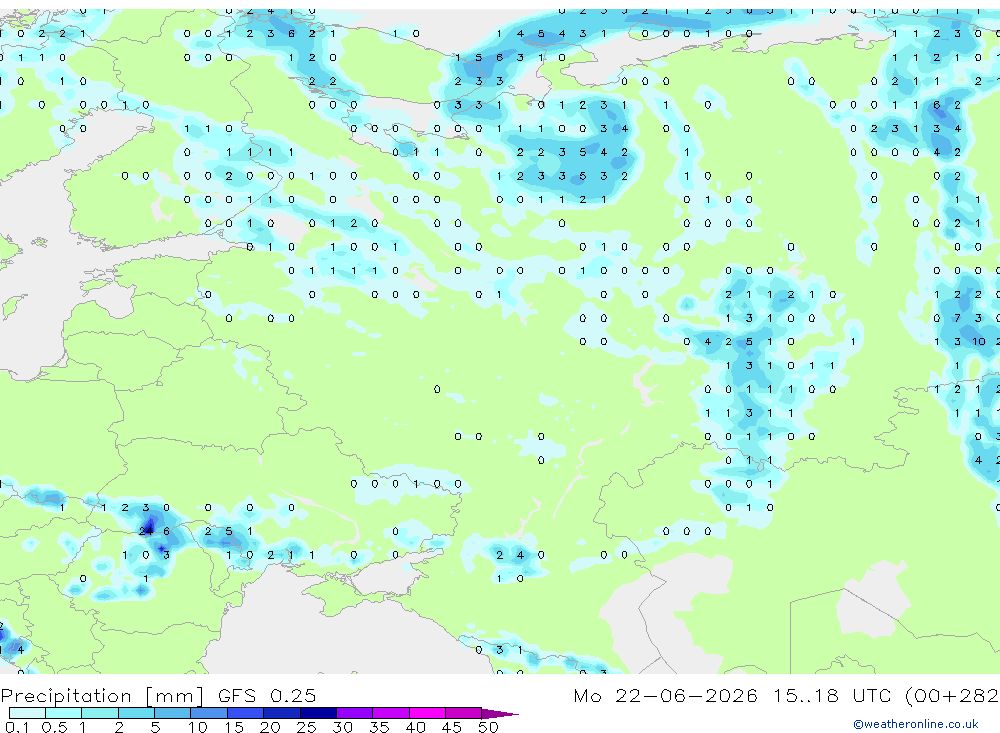
Task: Pick the 15–20 mm legend color swatch
Action: 246,713
